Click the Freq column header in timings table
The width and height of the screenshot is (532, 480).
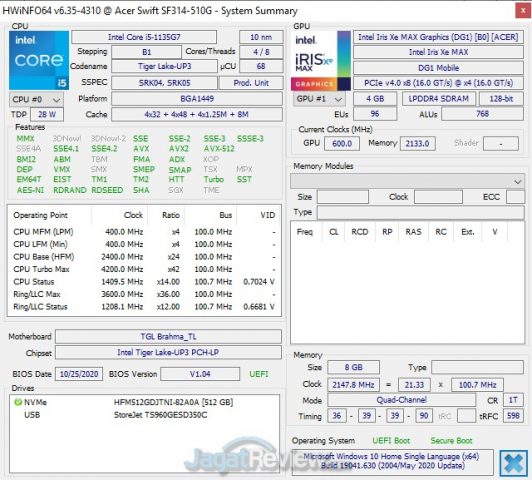click(304, 232)
